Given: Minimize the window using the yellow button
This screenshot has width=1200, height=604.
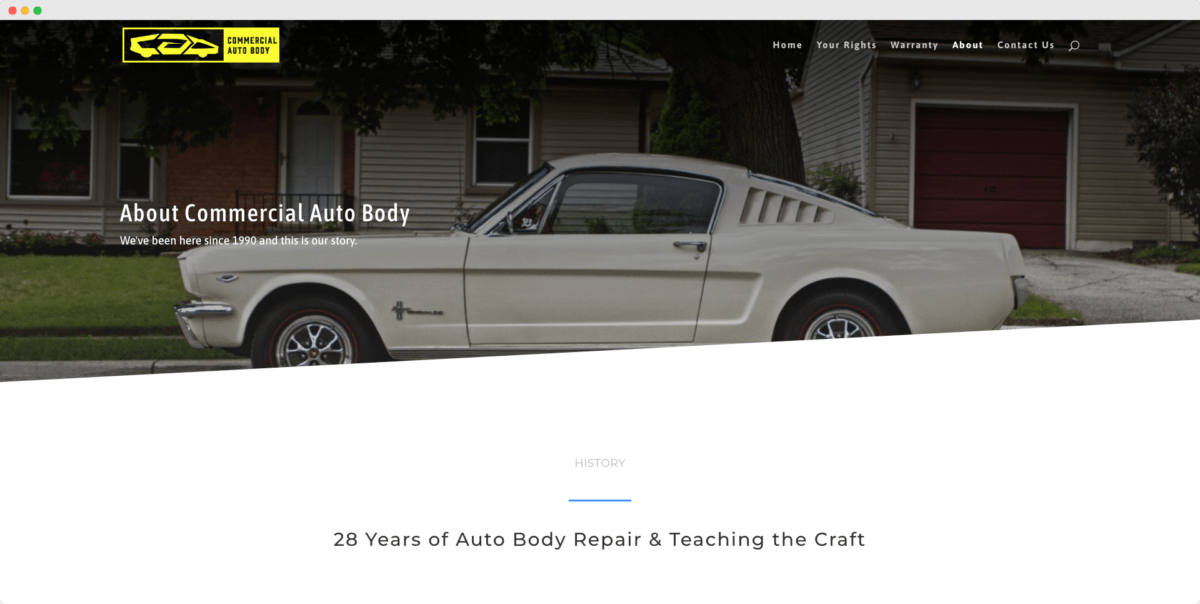Looking at the screenshot, I should (25, 10).
